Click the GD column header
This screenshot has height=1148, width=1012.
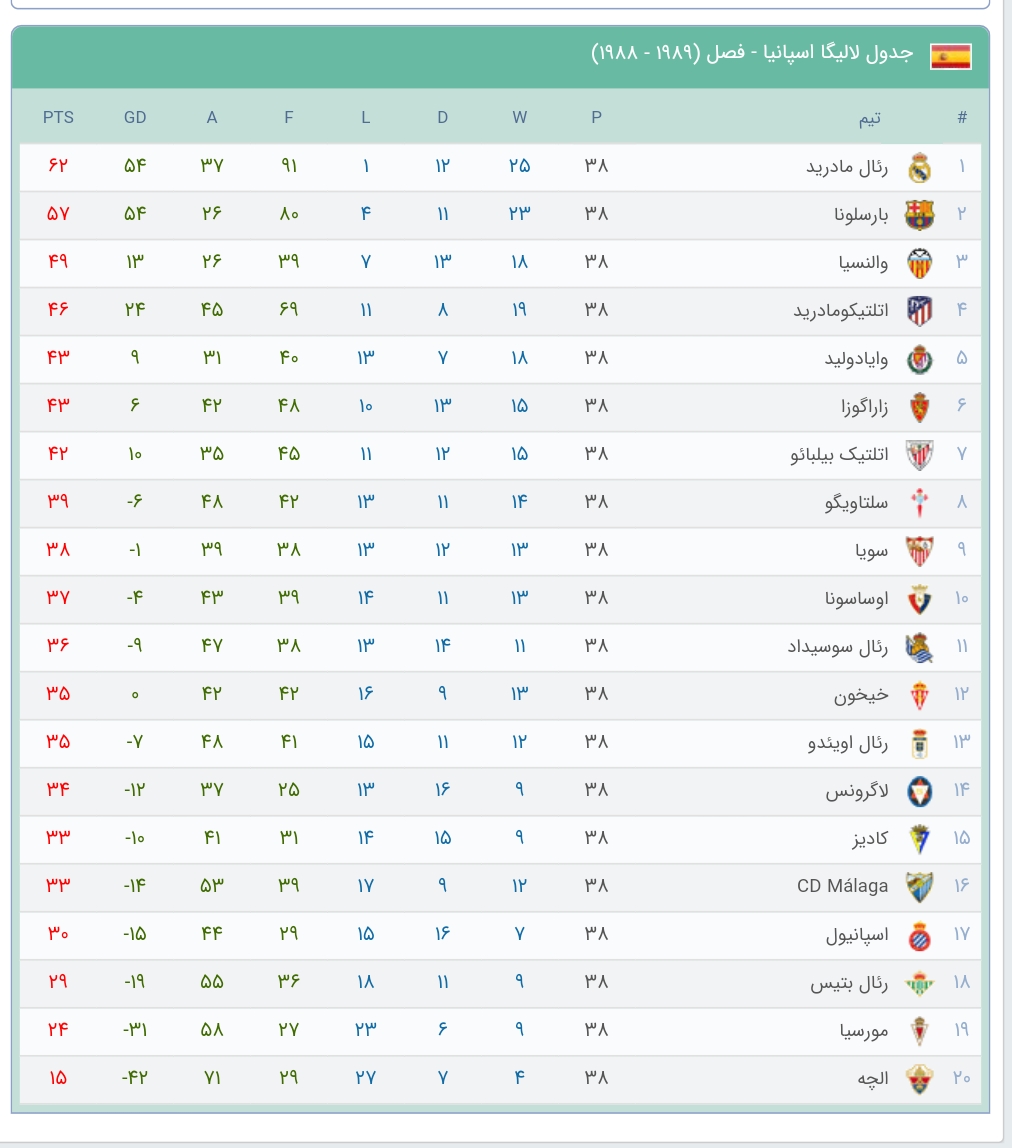click(x=135, y=117)
